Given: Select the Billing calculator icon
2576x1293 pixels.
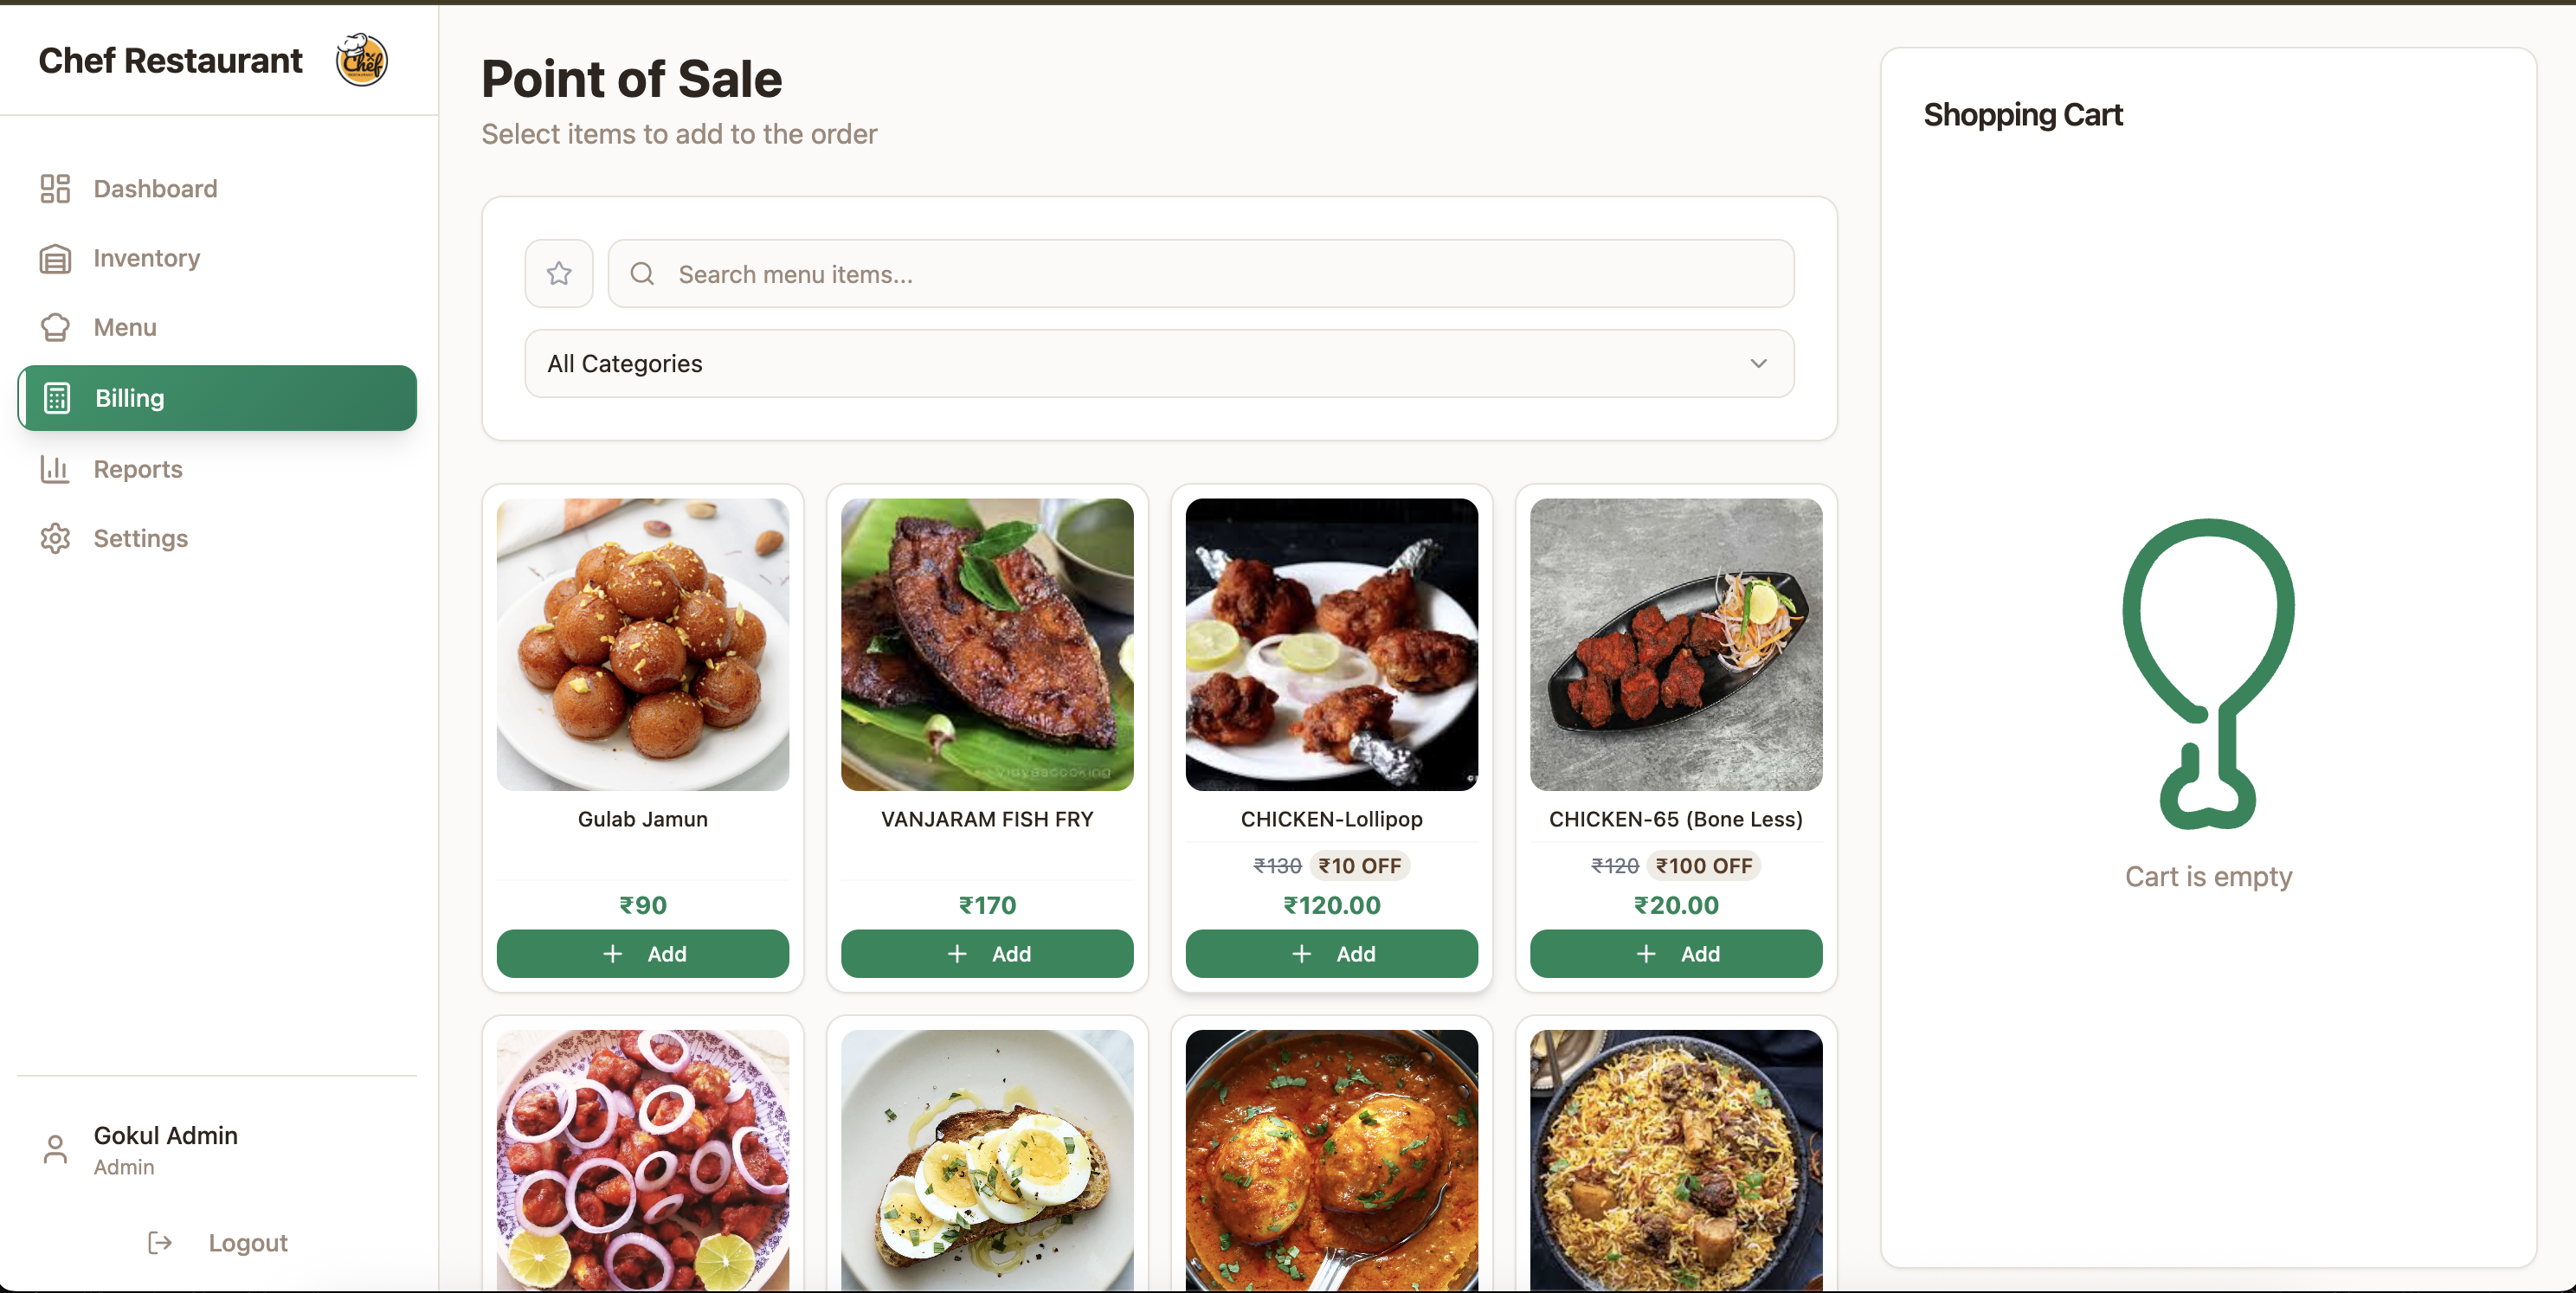Looking at the screenshot, I should tap(55, 398).
